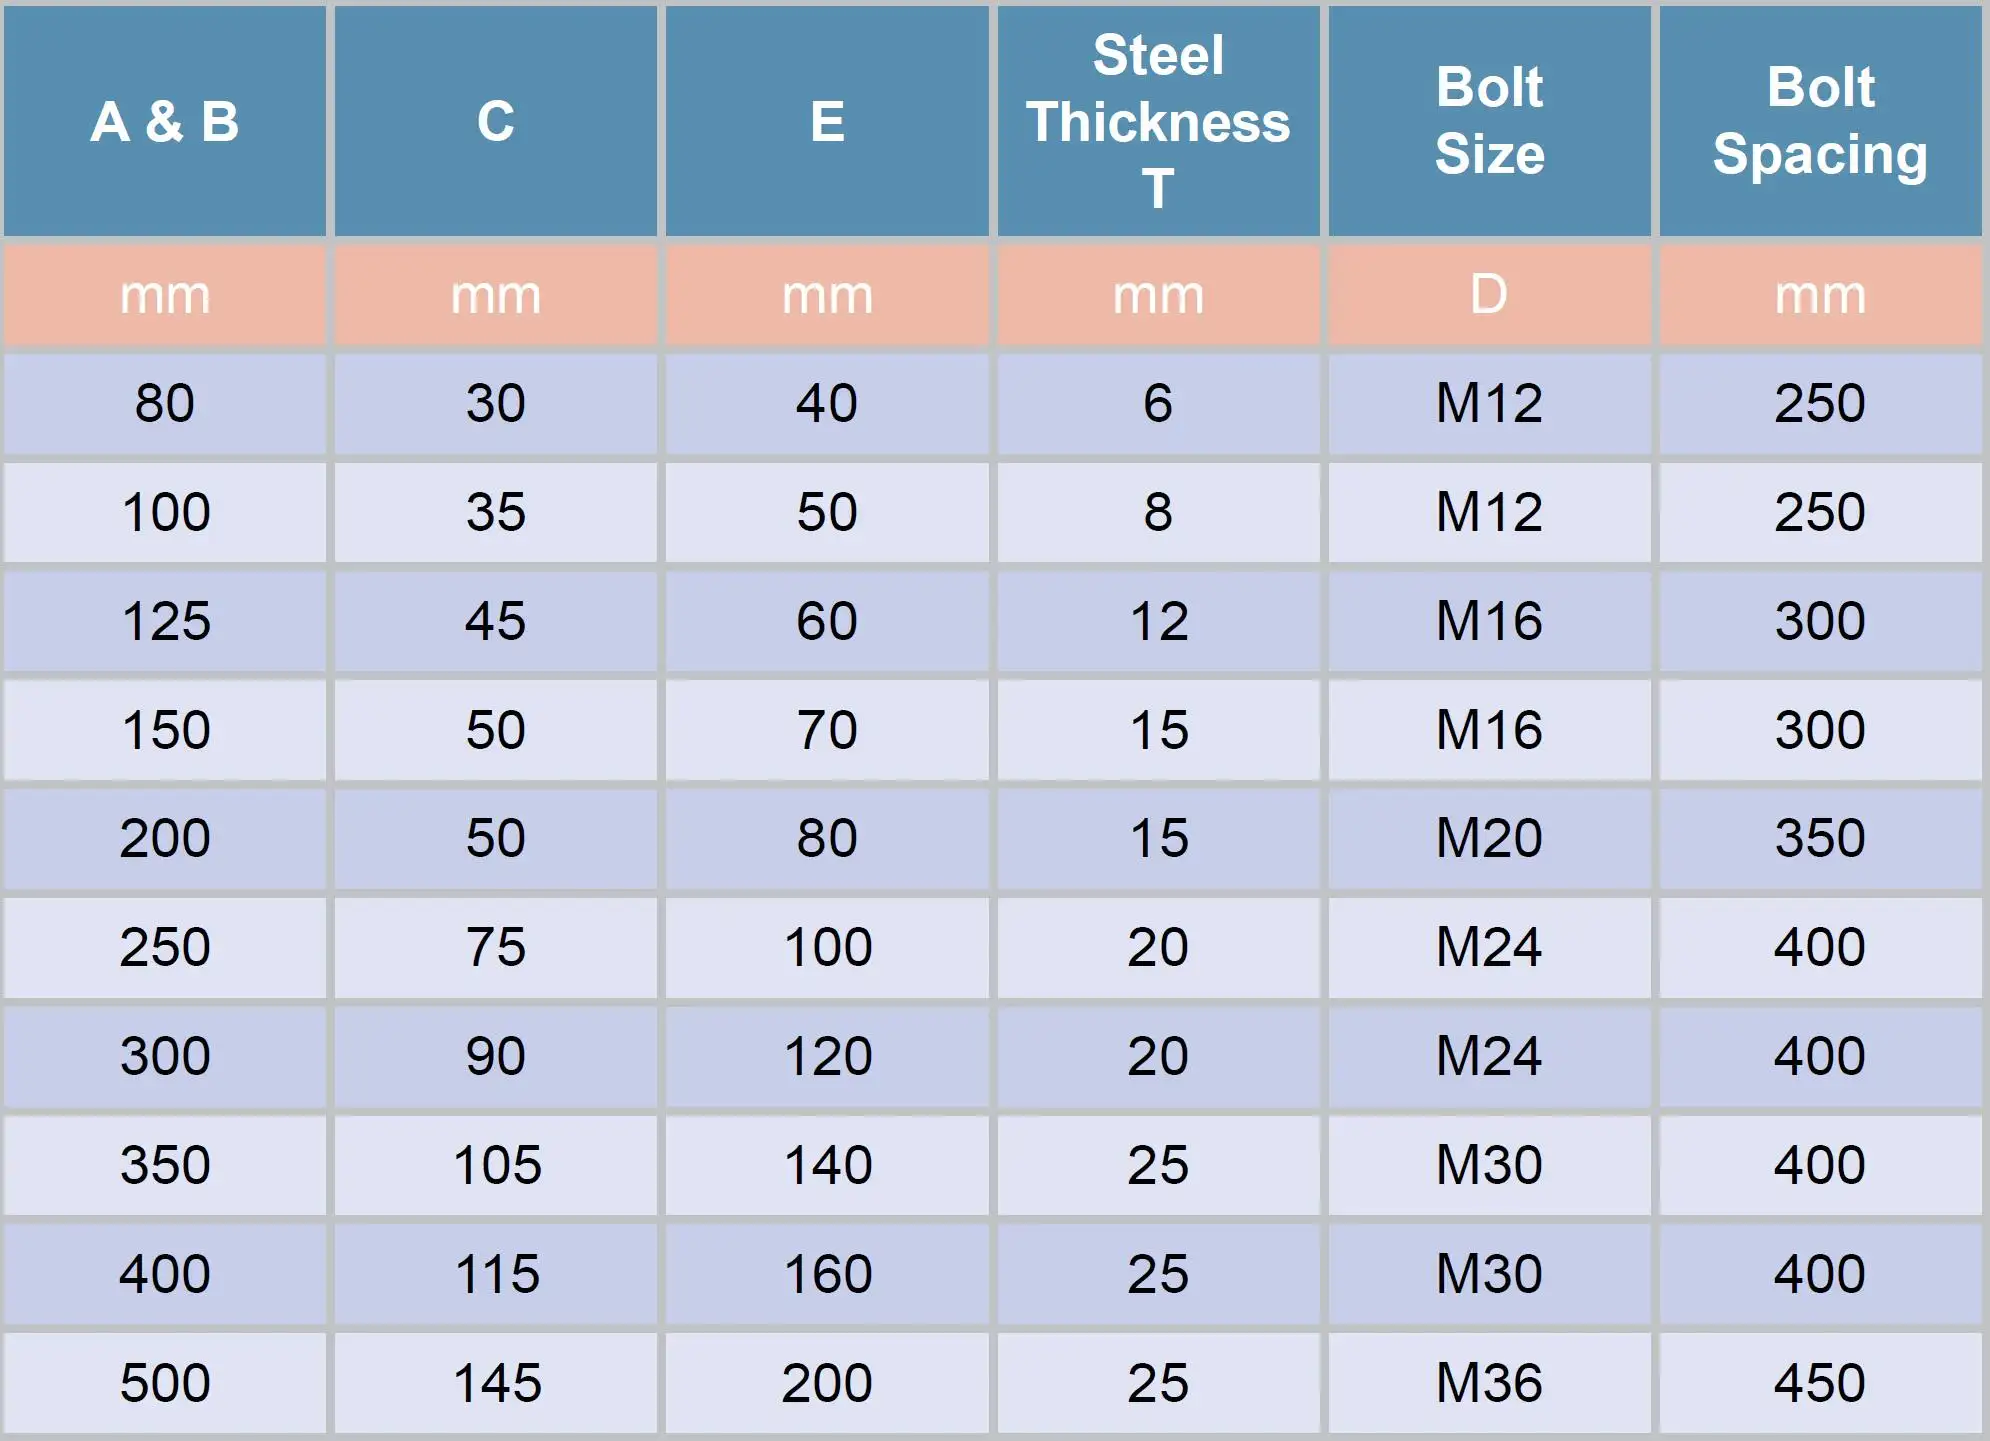Select the 105 value in column C
This screenshot has width=1990, height=1441.
(496, 1165)
